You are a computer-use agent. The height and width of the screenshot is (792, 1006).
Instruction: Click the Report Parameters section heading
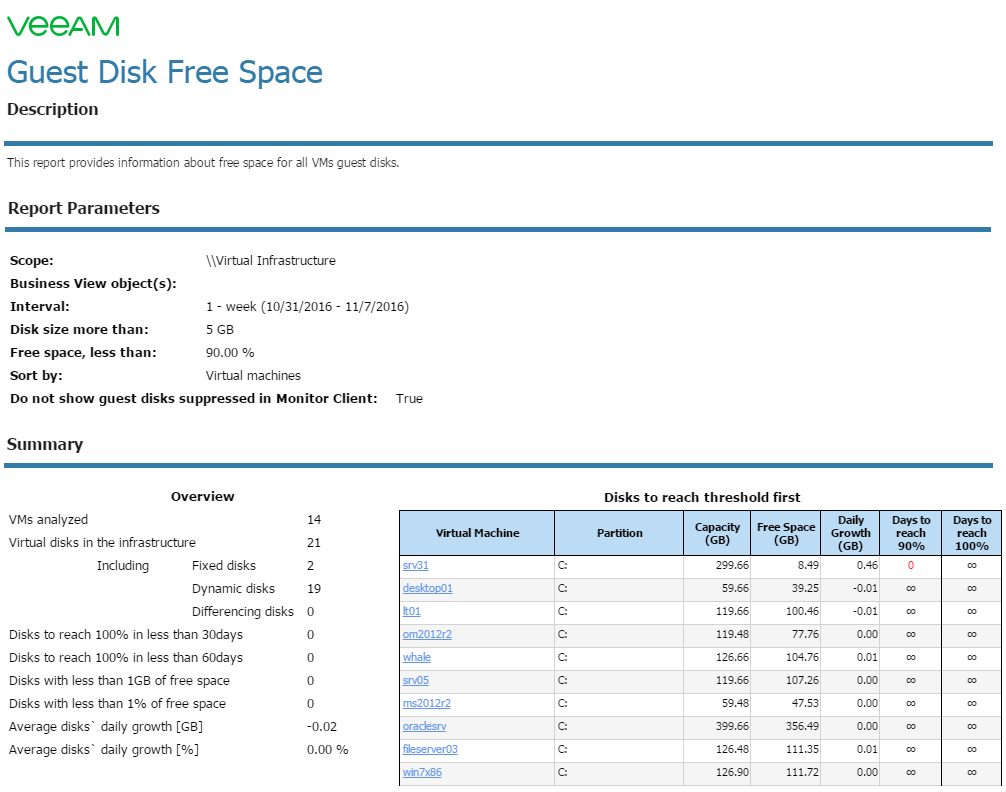click(x=83, y=208)
